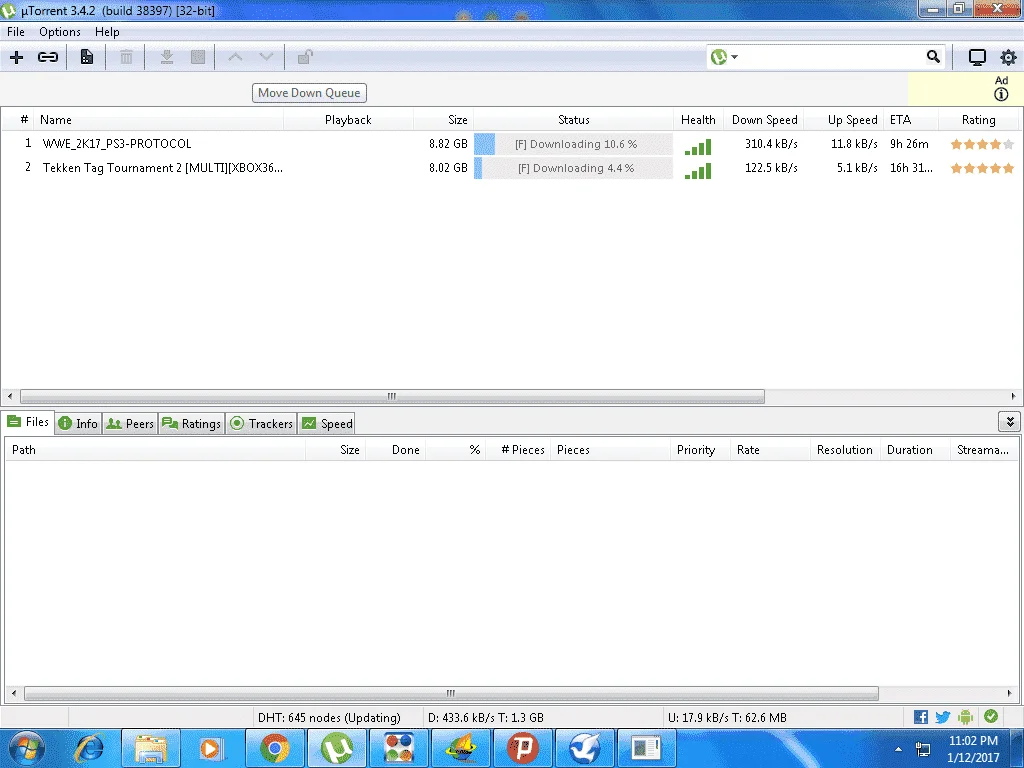1024x768 pixels.
Task: Click the Unlock Bundle padlock icon
Action: click(305, 57)
